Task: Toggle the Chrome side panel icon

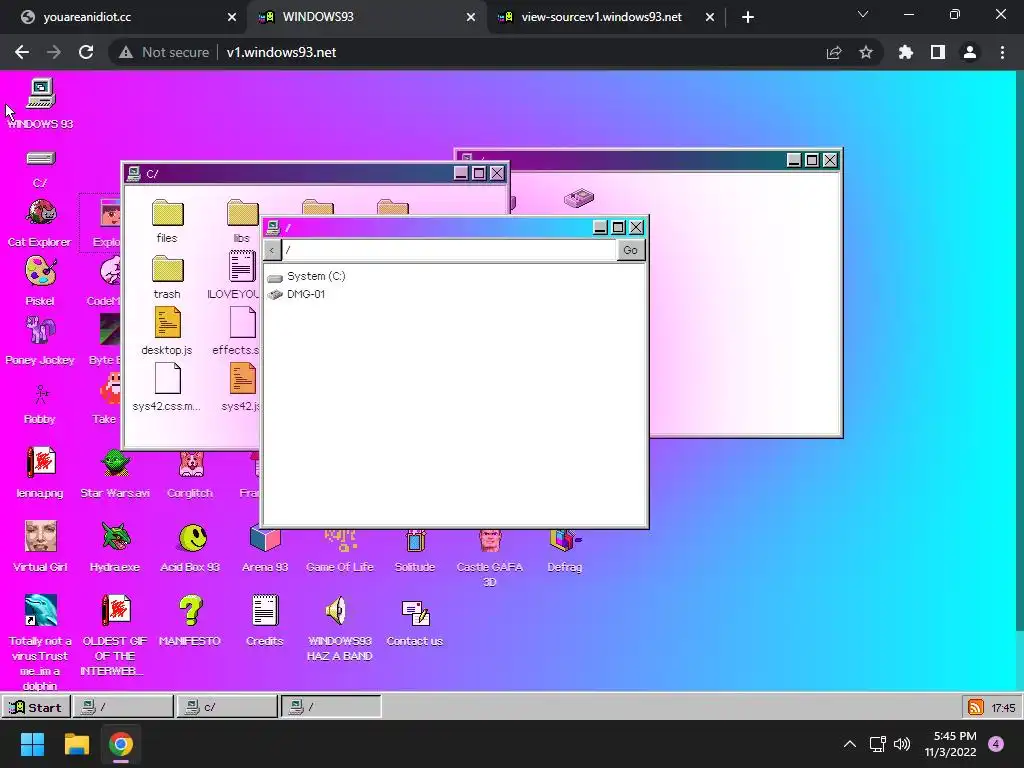Action: (938, 52)
